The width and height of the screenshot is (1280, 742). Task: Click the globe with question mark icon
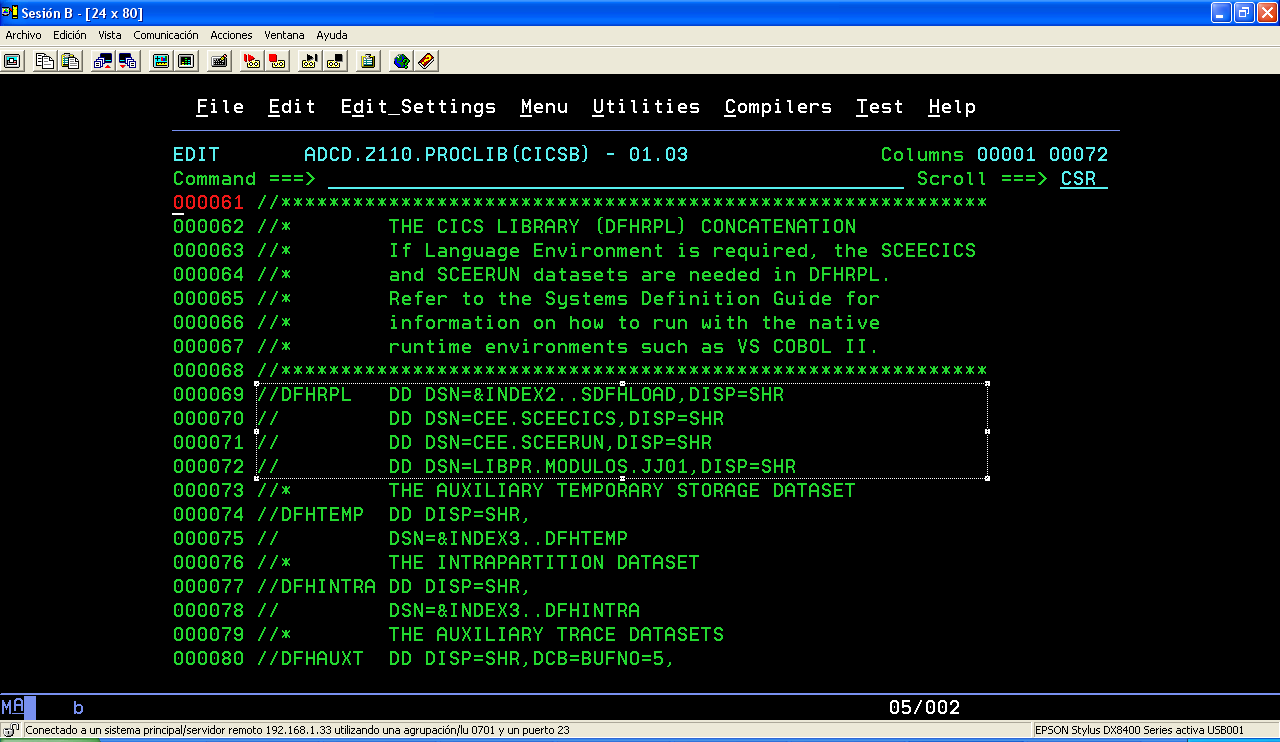(399, 61)
